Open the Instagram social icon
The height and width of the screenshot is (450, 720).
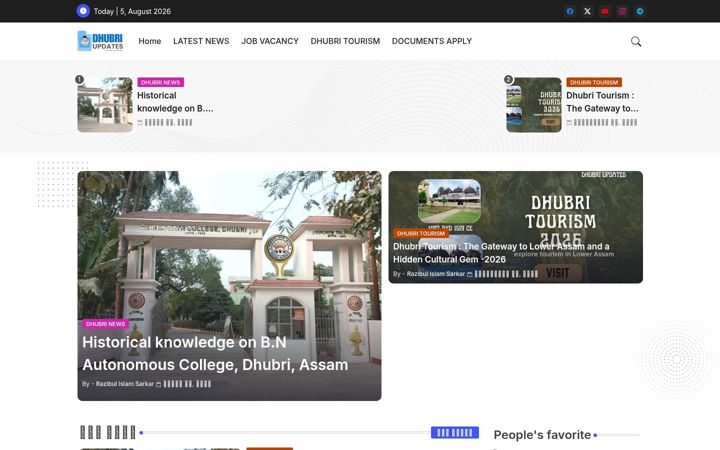622,11
